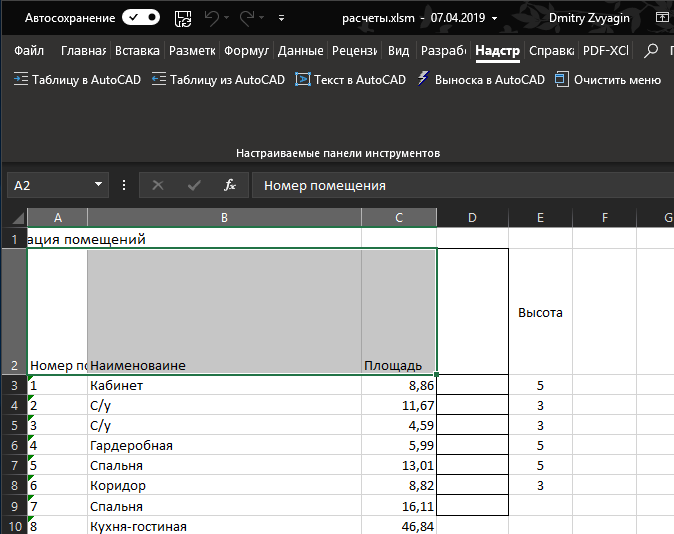Click cell with Наименоваине header
Viewport: 674px width, 534px height.
coord(224,312)
